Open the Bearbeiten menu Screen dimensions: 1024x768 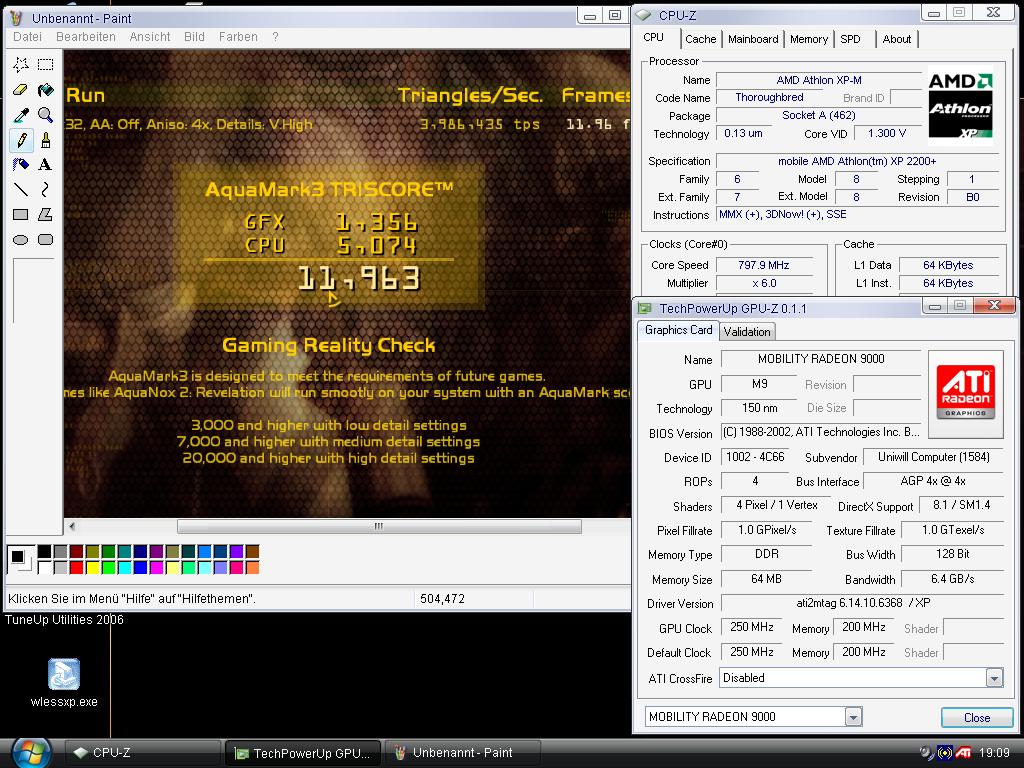tap(86, 37)
